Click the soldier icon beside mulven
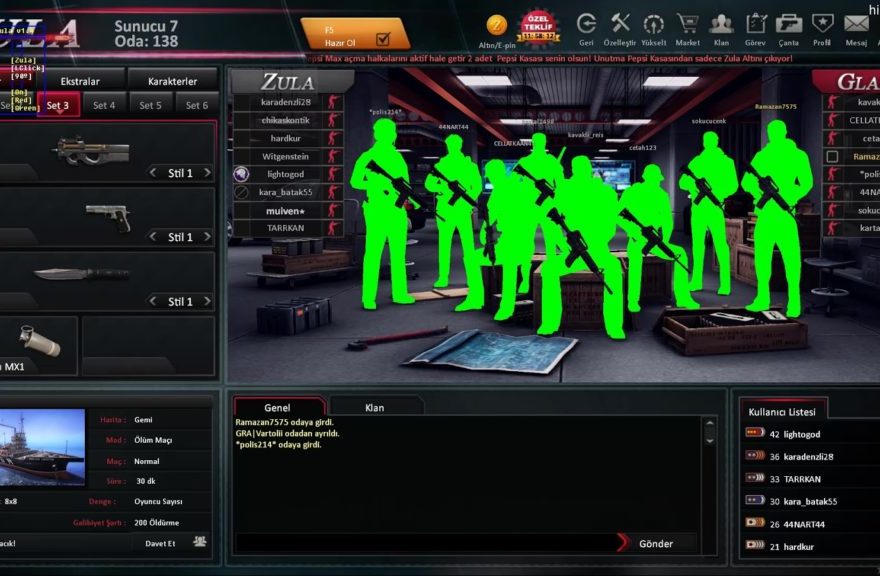The width and height of the screenshot is (880, 576). (x=333, y=211)
